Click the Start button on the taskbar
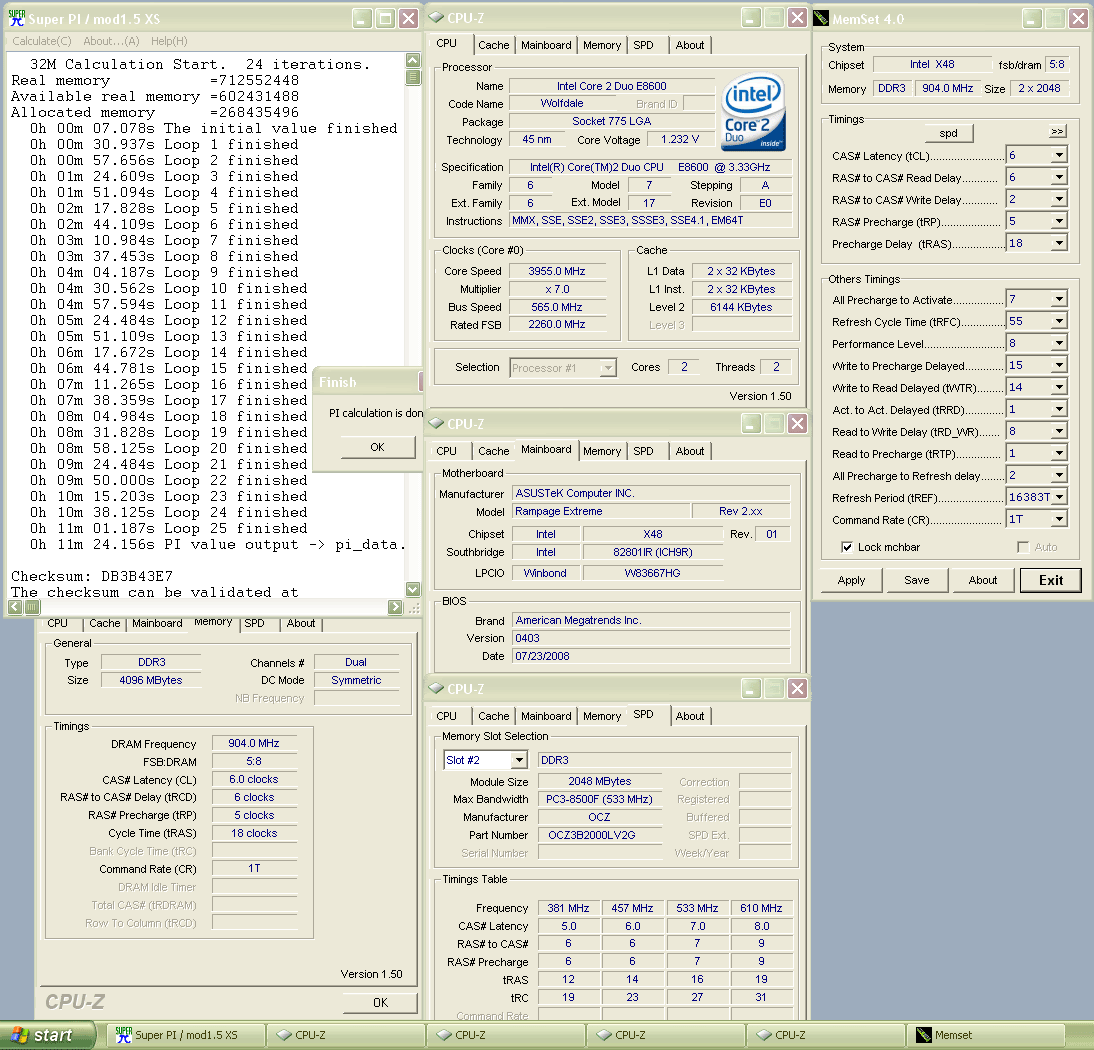This screenshot has width=1094, height=1050. pos(47,1035)
